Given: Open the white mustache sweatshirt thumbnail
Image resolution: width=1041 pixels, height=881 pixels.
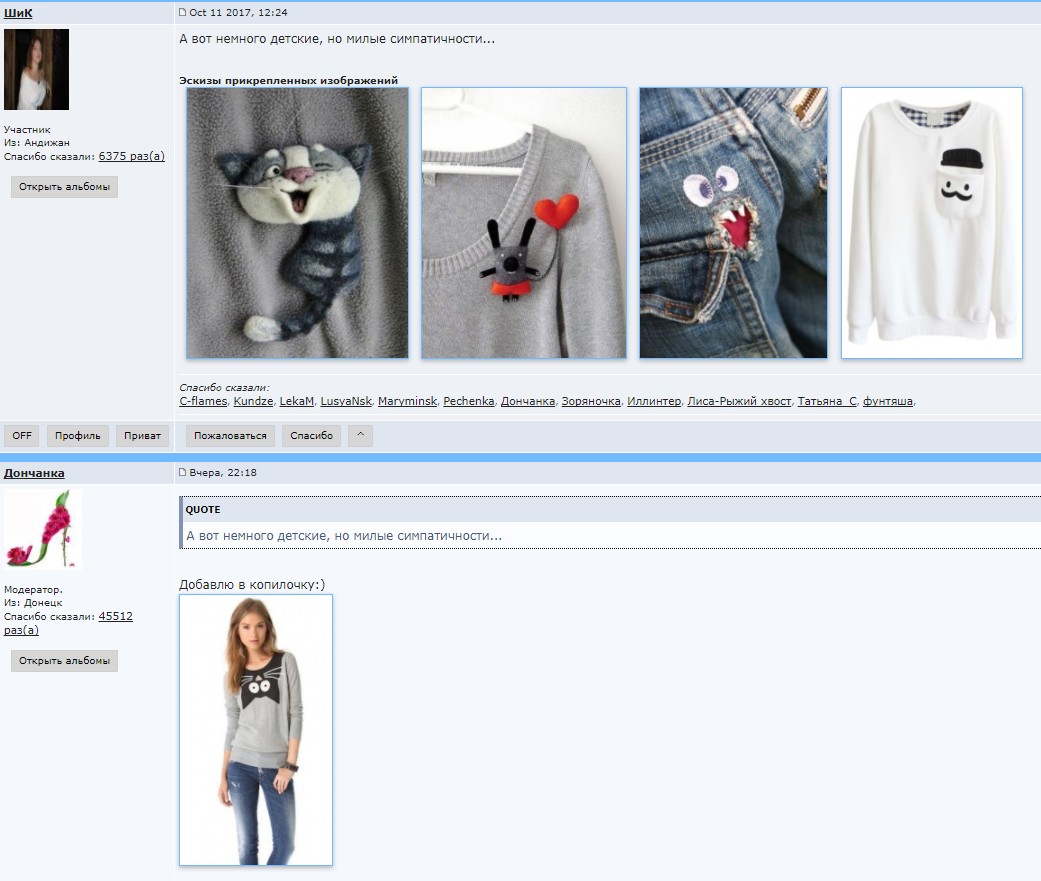Looking at the screenshot, I should click(931, 223).
